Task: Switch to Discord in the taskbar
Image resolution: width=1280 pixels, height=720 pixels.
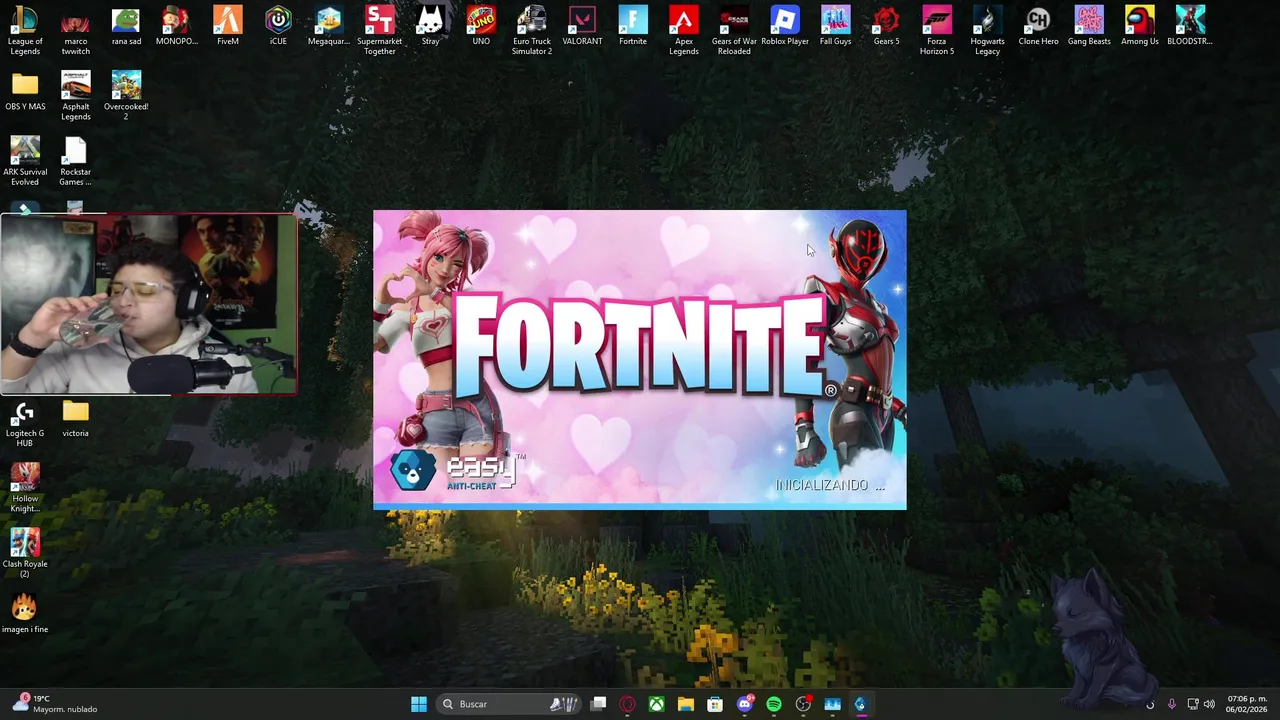Action: tap(745, 704)
